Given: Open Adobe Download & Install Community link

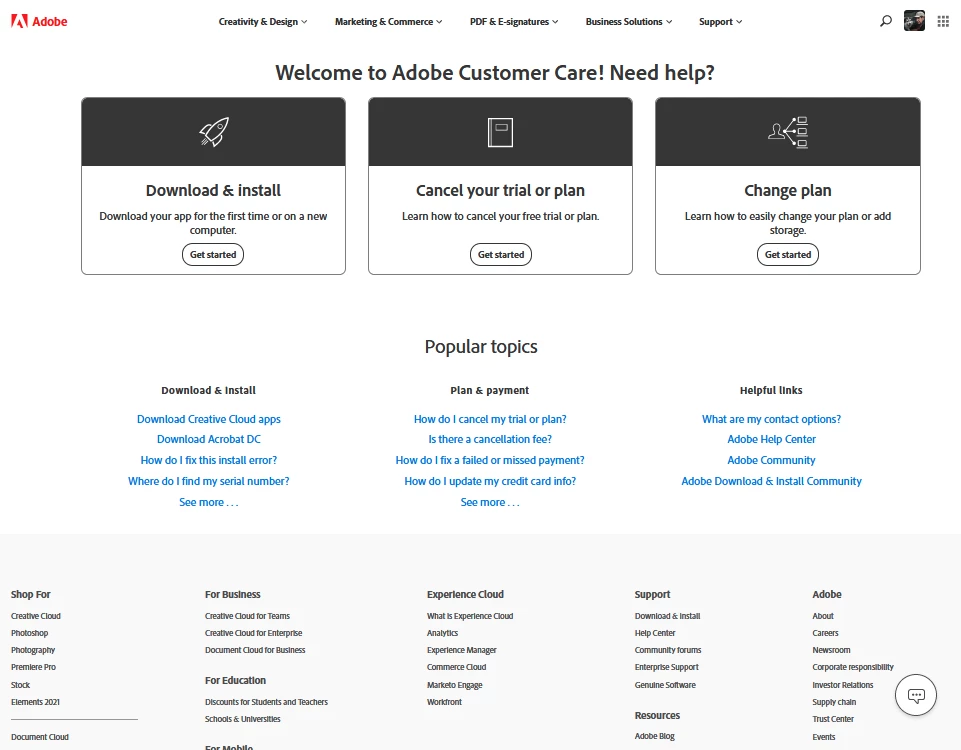Looking at the screenshot, I should pyautogui.click(x=771, y=481).
